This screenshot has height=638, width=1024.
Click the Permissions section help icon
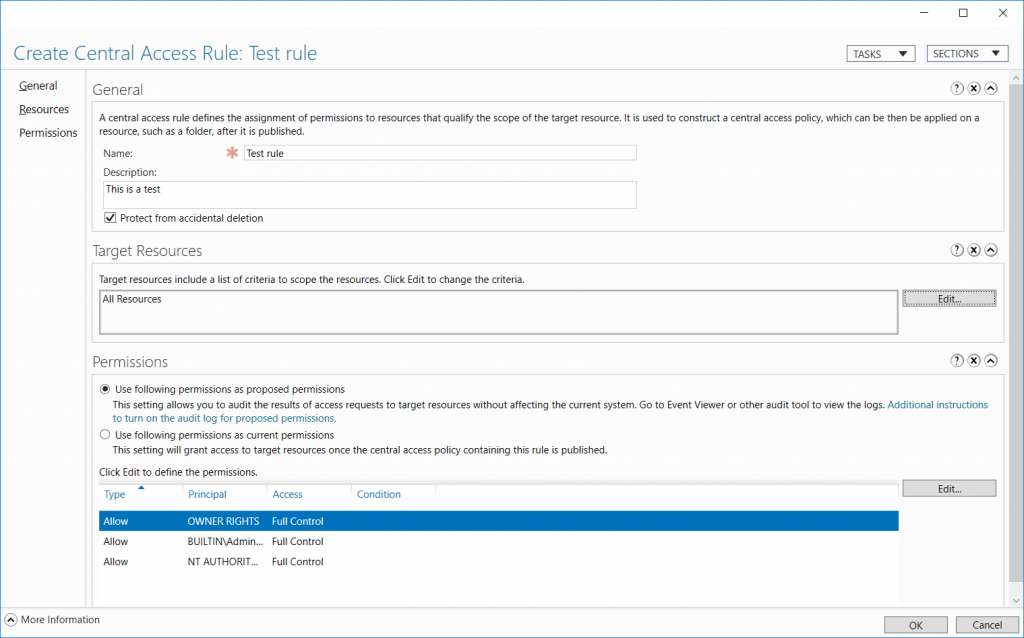point(956,360)
